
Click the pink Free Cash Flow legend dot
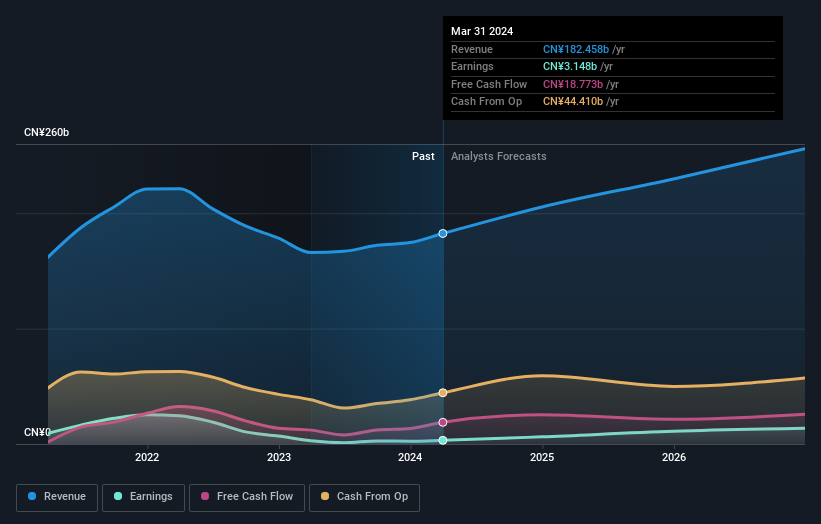coord(205,496)
